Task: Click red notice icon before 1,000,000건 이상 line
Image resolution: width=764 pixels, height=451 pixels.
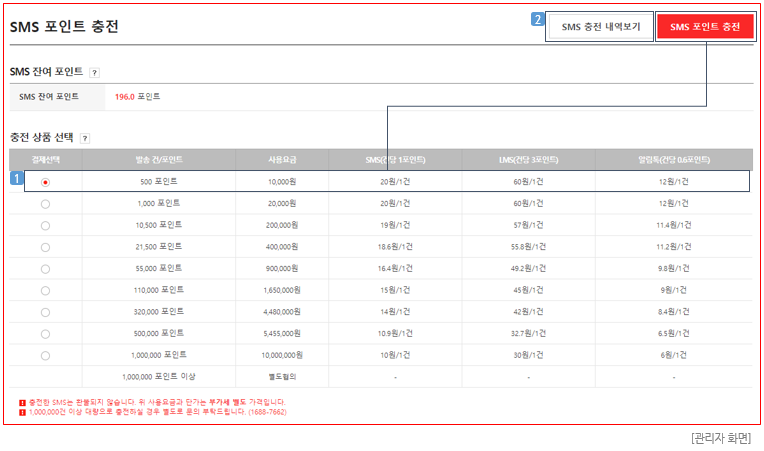Action: coord(22,411)
